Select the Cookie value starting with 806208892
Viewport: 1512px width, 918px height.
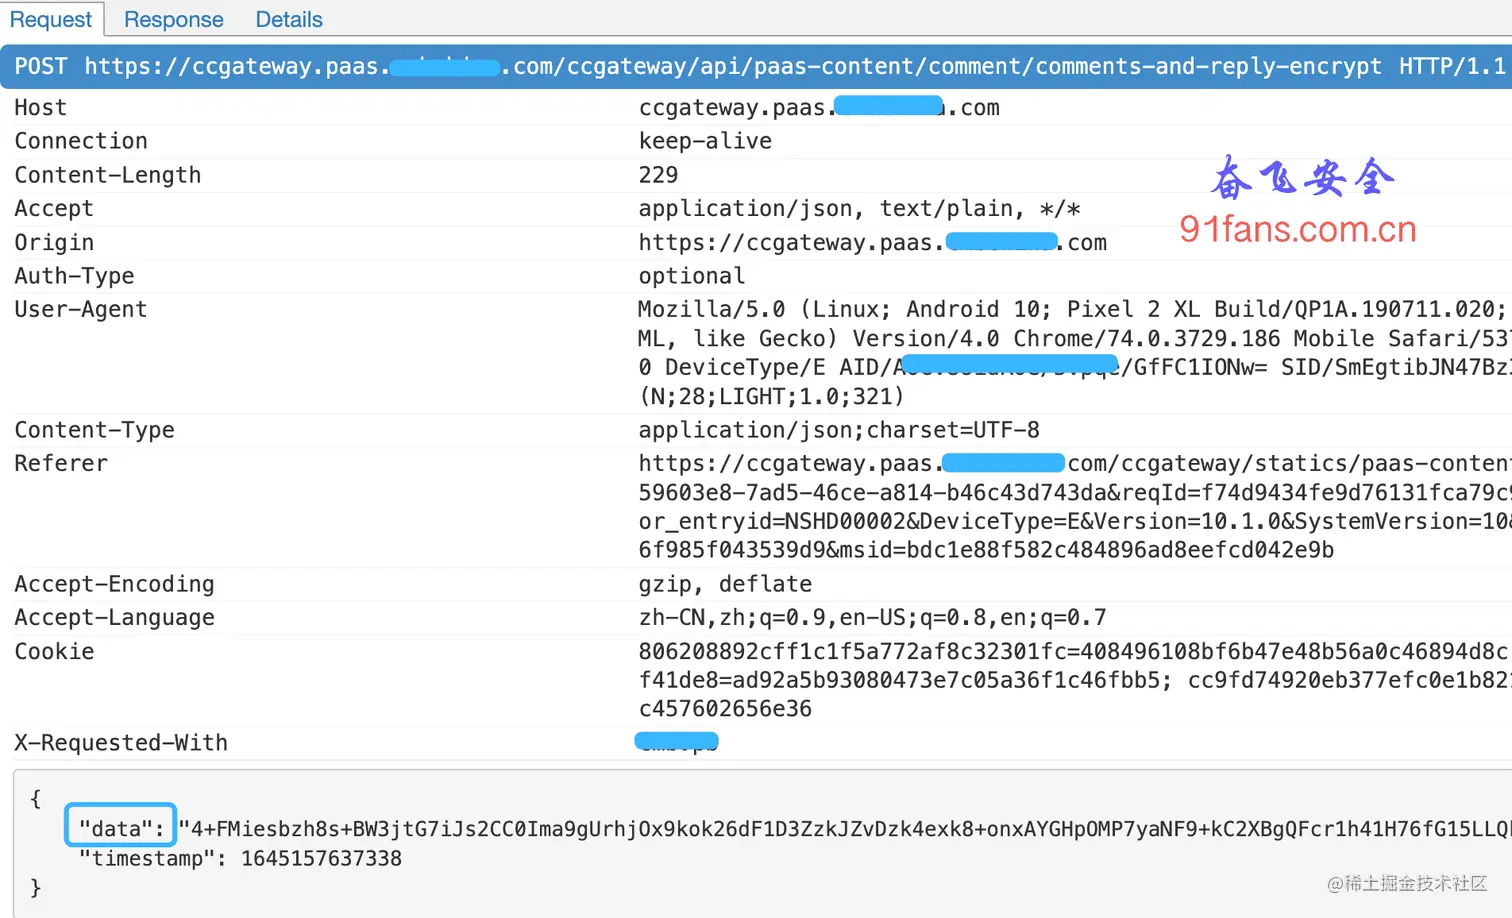click(1075, 651)
